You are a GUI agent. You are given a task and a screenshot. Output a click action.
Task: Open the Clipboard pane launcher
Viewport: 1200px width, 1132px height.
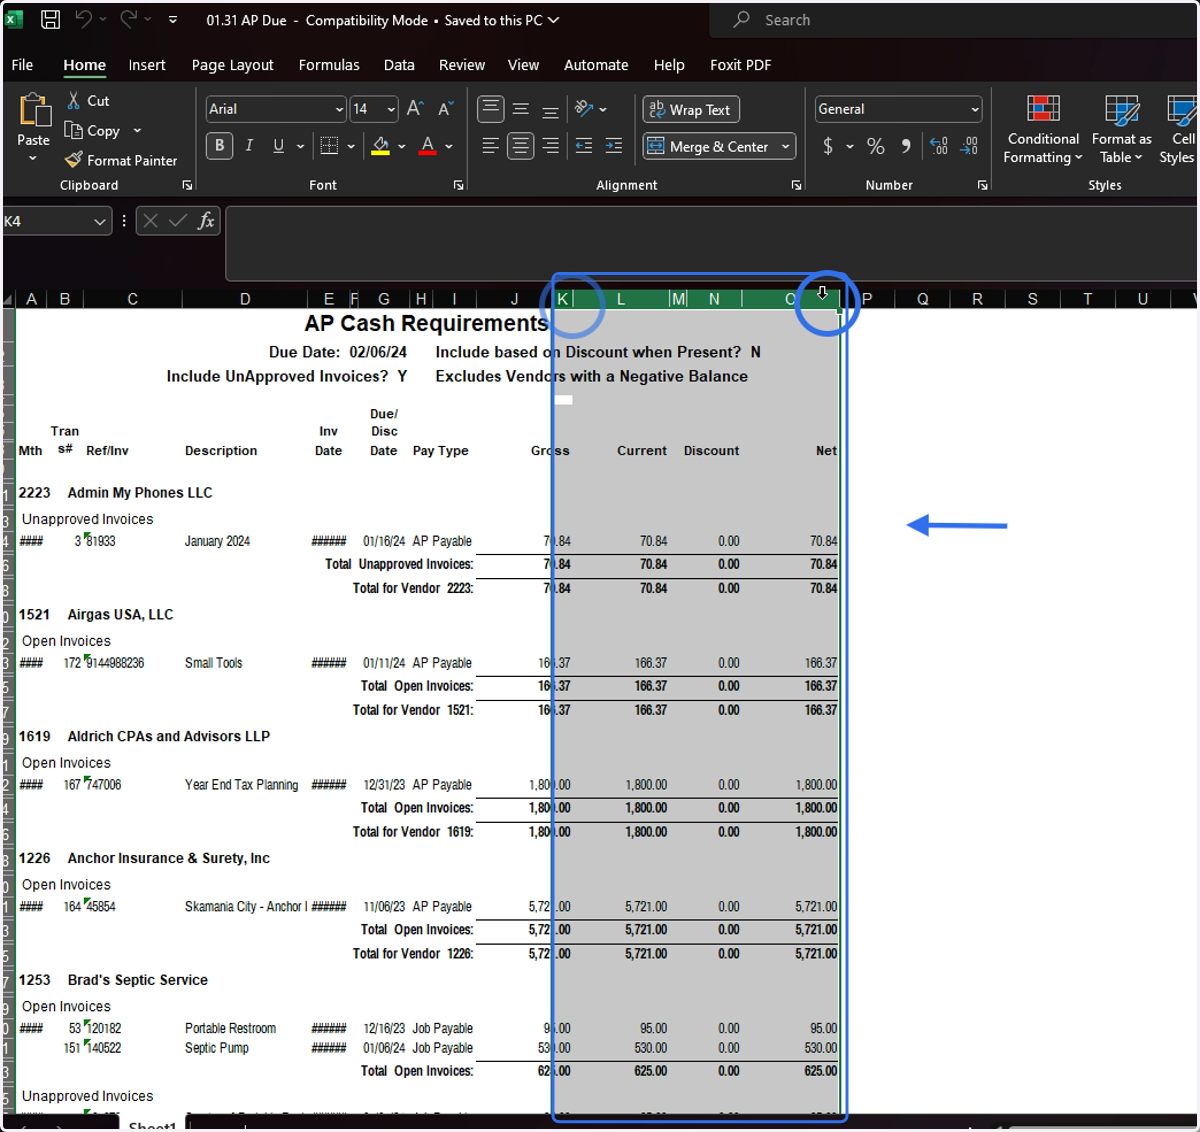coord(187,185)
